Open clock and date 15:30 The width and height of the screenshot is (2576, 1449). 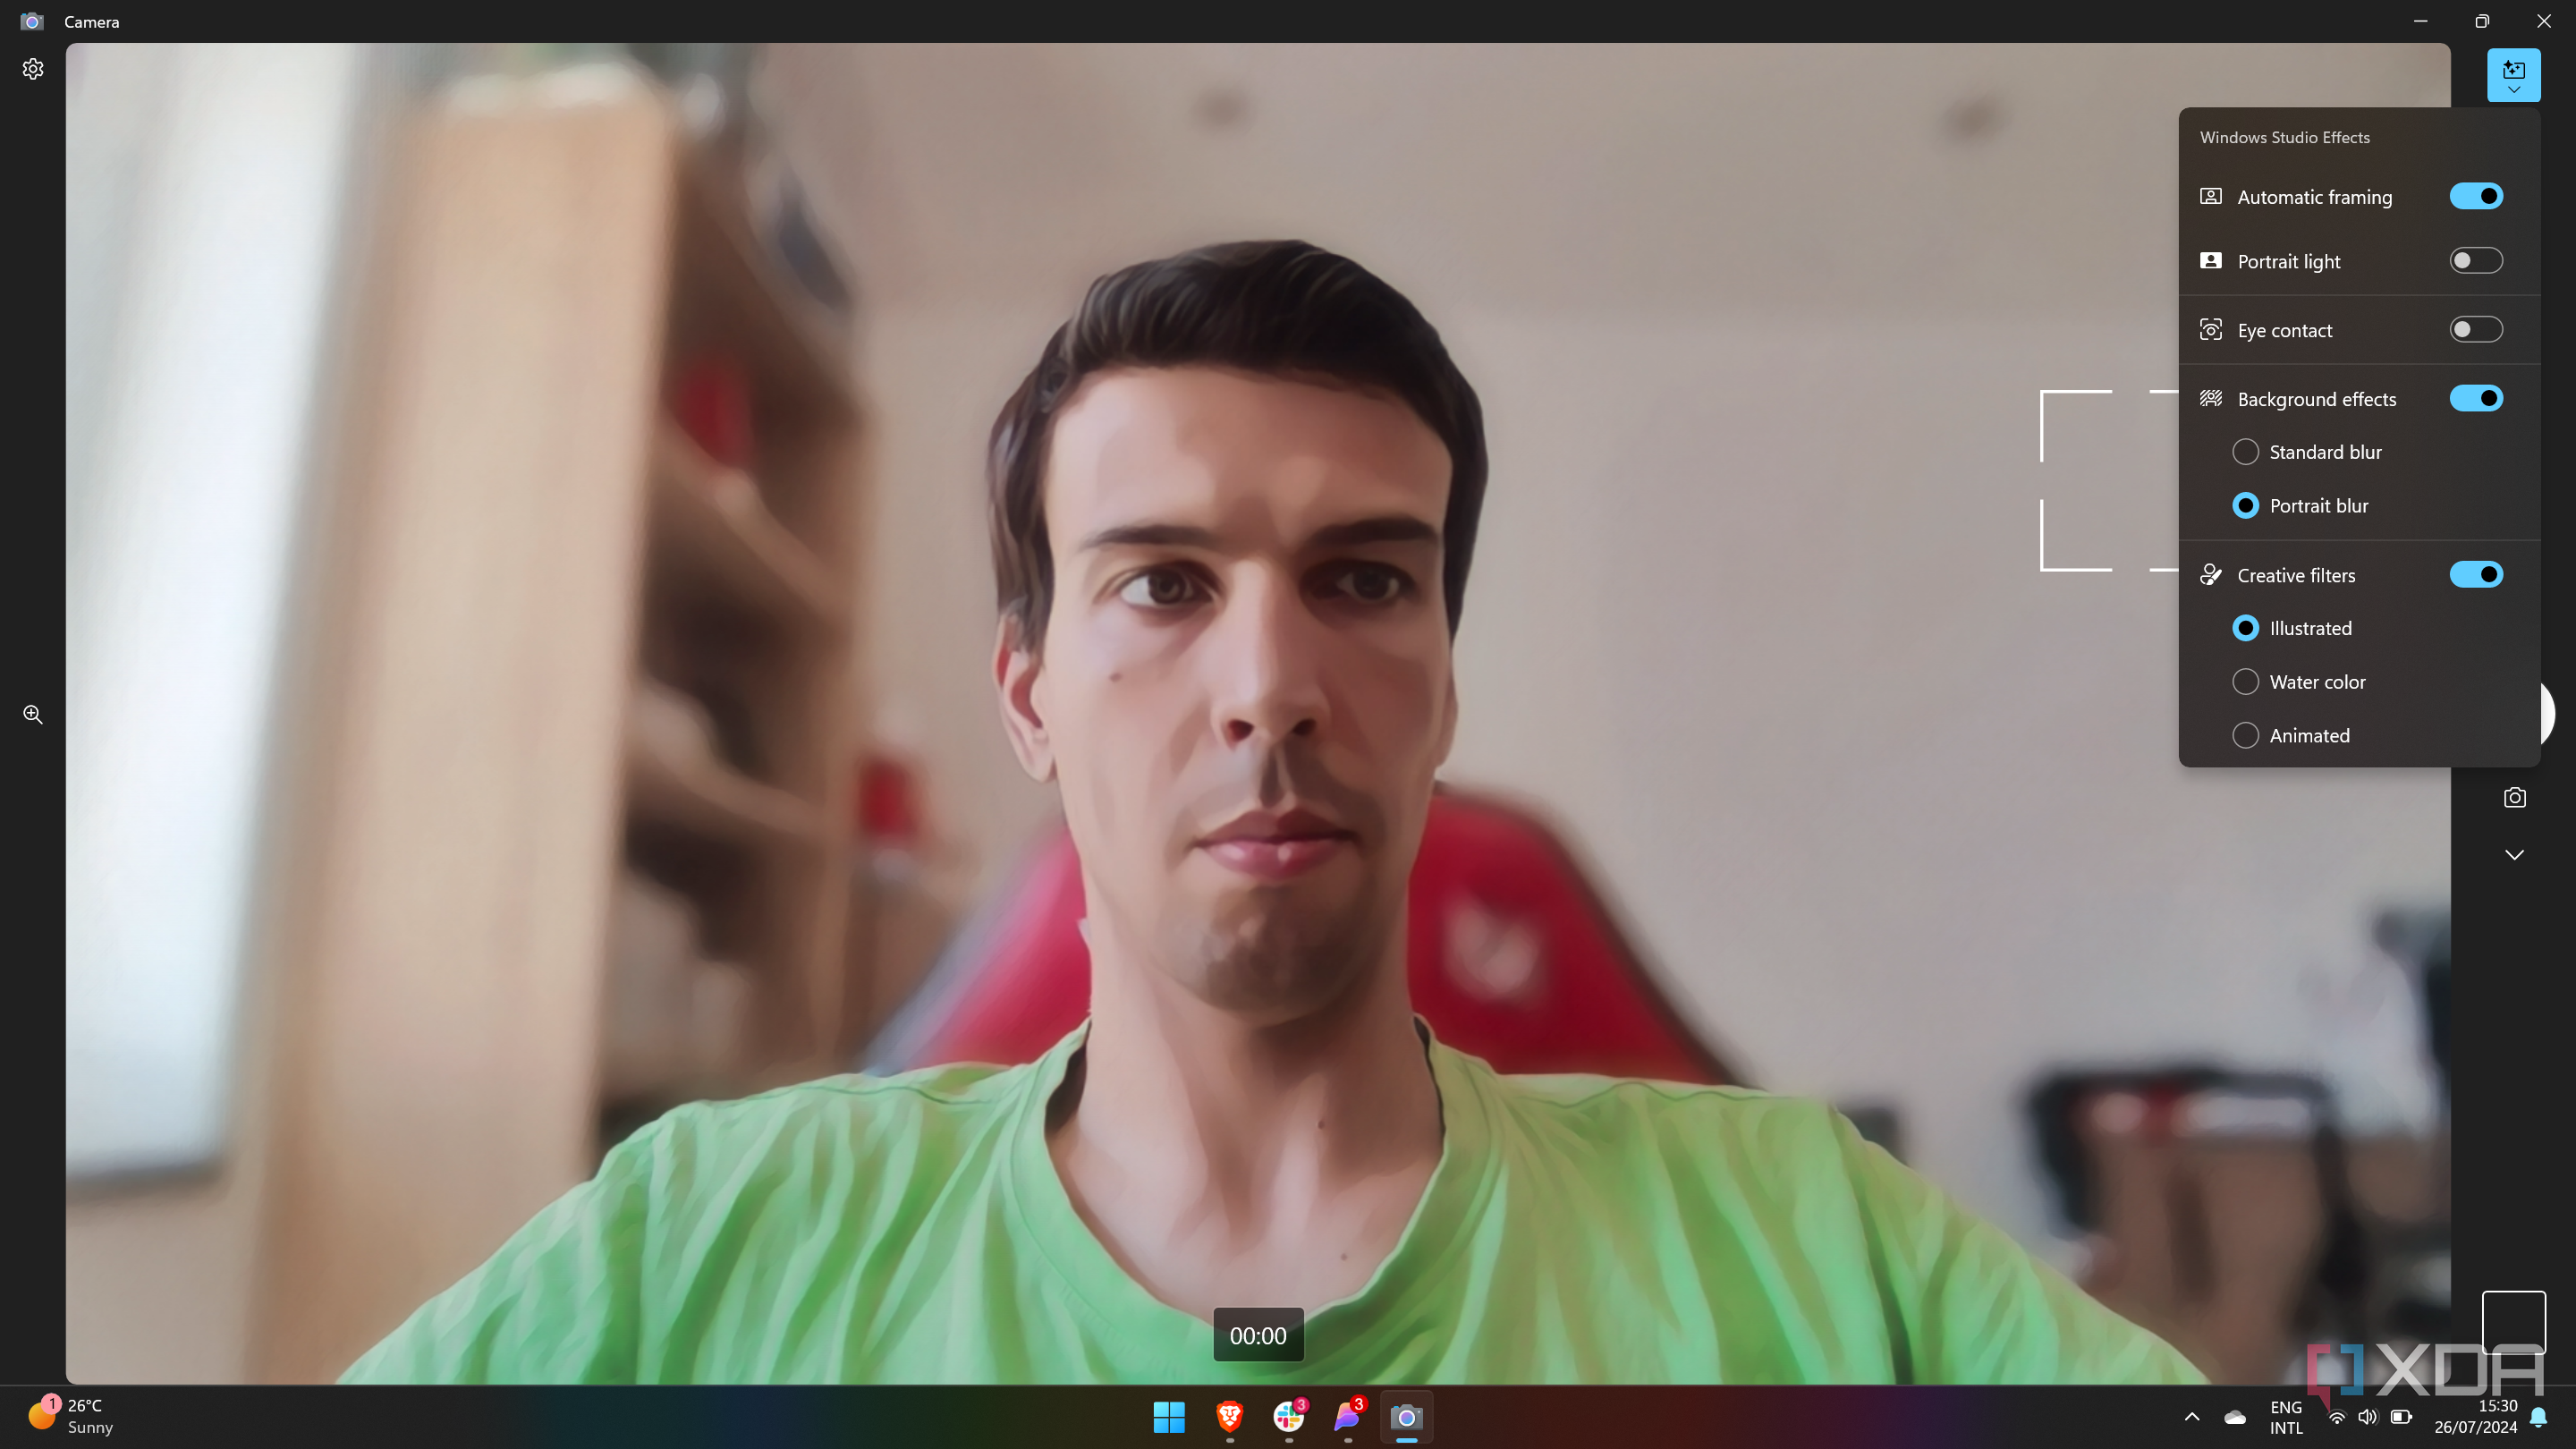coord(2475,1417)
